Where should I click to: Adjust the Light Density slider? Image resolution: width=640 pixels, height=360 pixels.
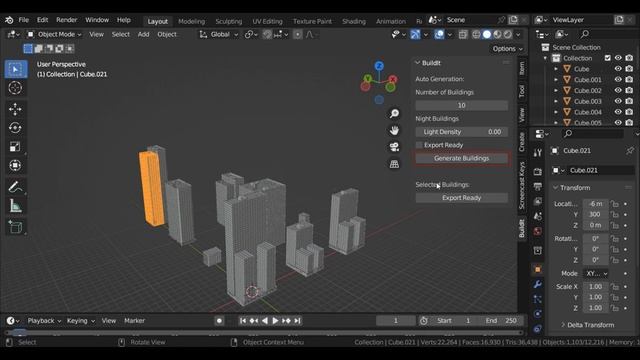462,132
